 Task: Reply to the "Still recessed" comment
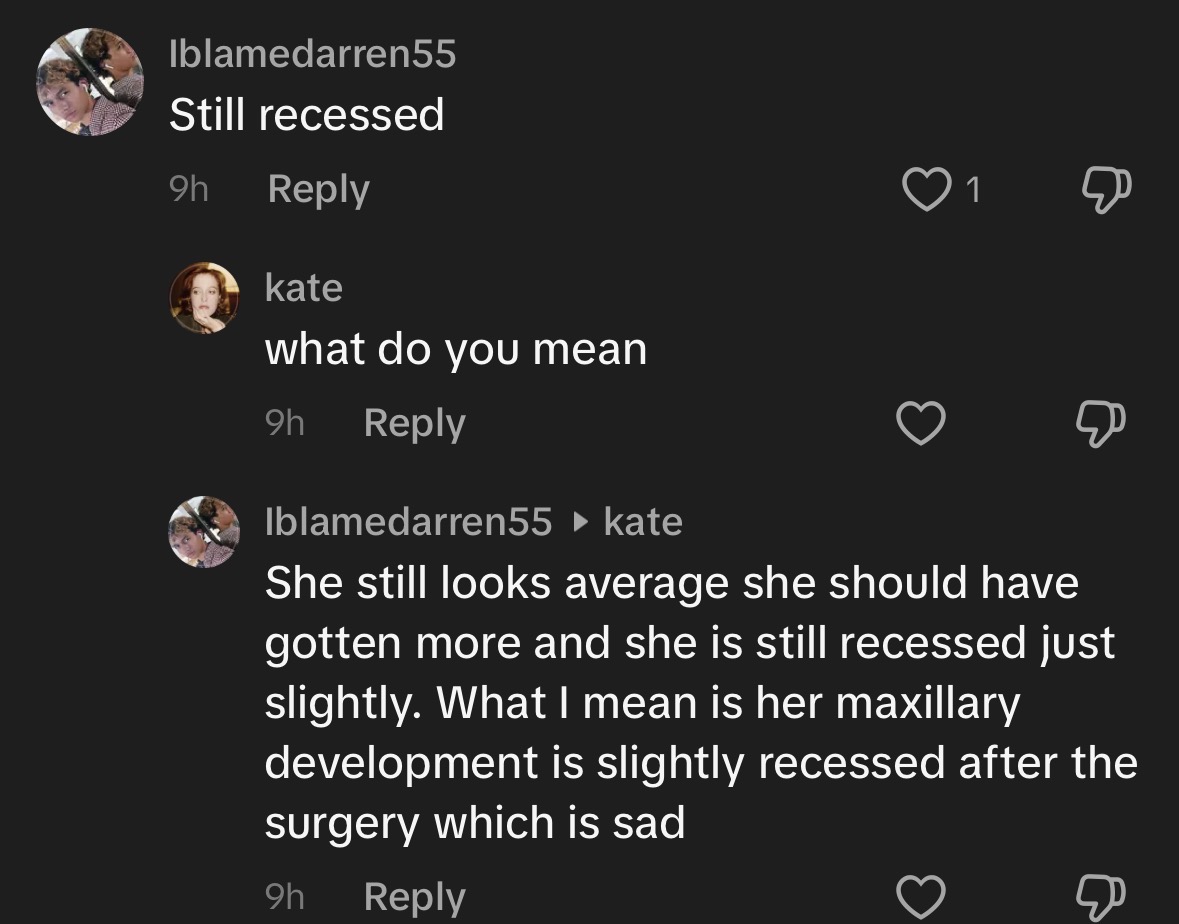(318, 190)
